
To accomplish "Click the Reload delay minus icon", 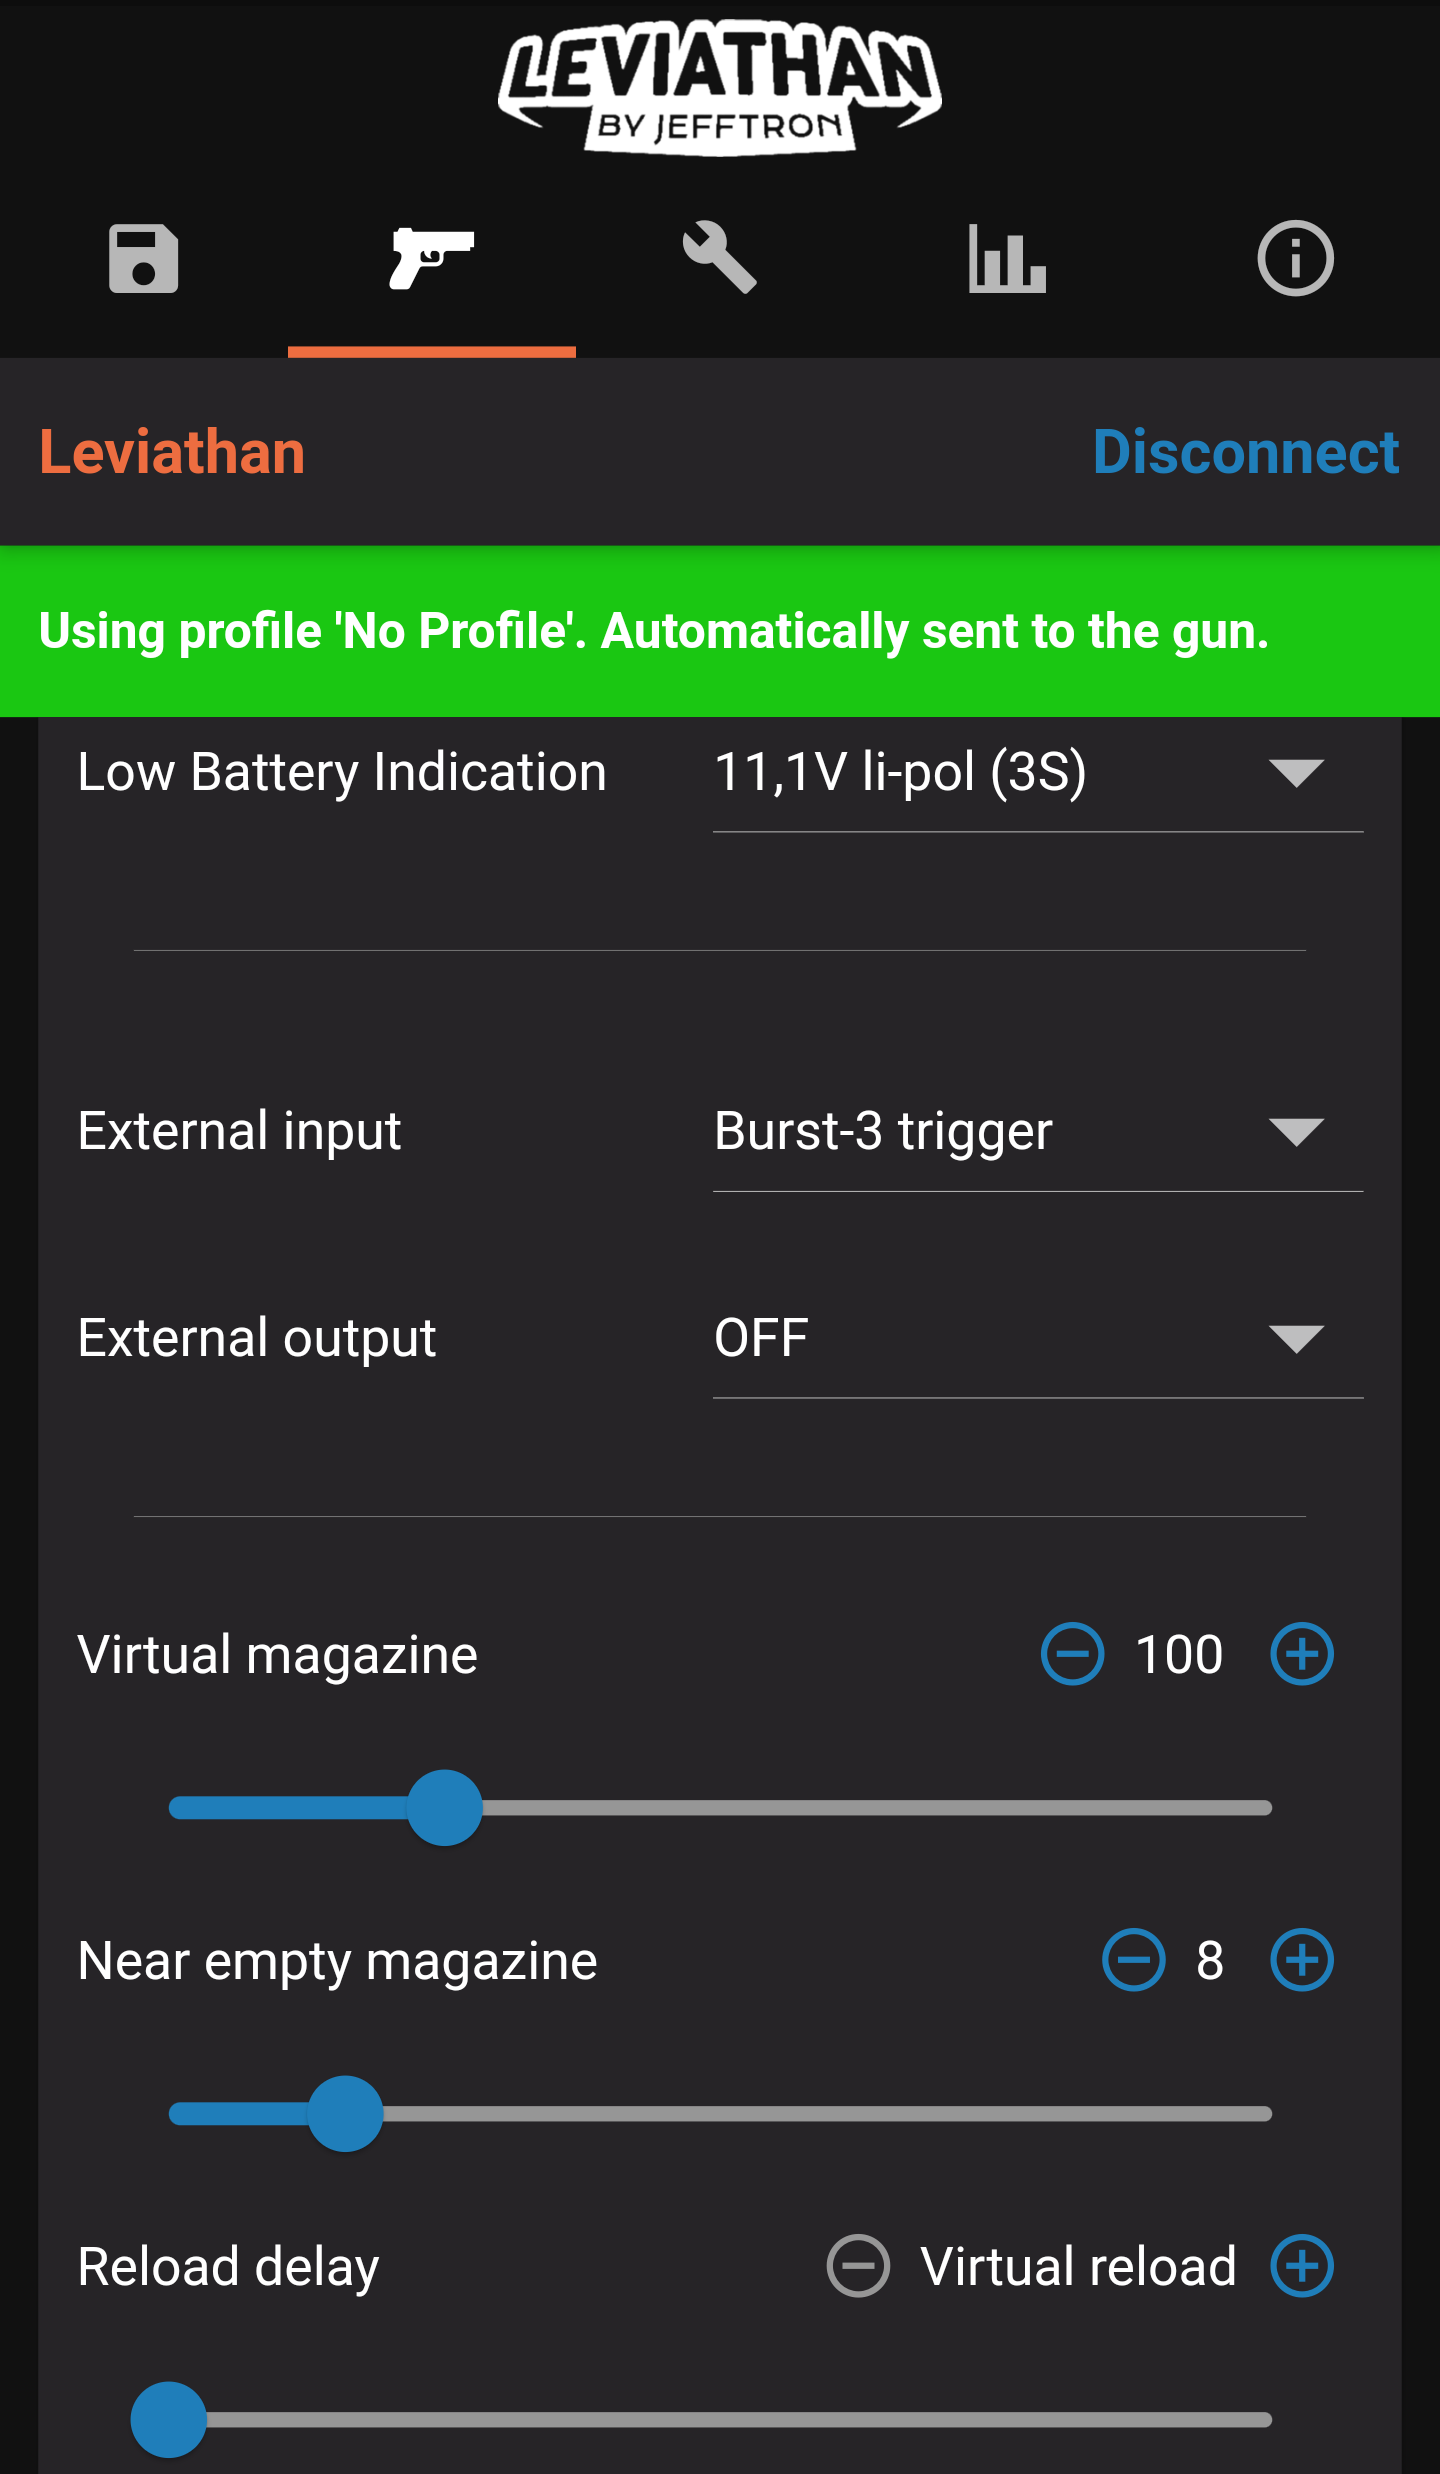I will (x=858, y=2266).
